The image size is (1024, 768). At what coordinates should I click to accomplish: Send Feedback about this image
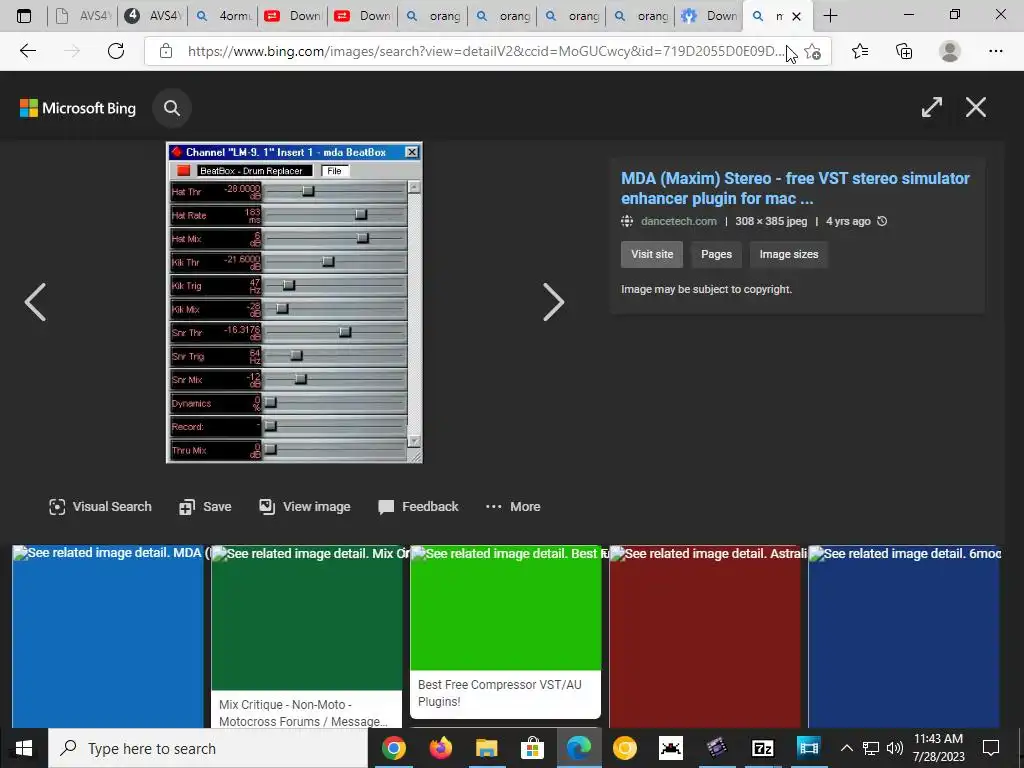click(418, 507)
